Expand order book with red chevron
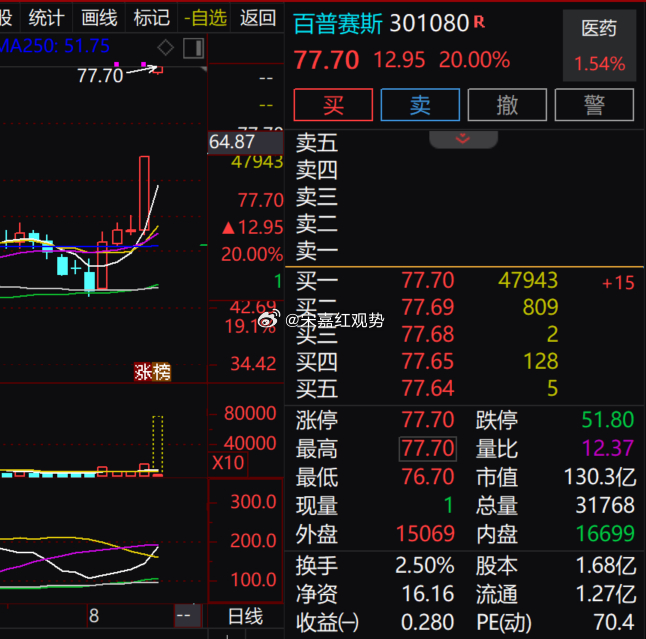The image size is (646, 639). tap(463, 139)
